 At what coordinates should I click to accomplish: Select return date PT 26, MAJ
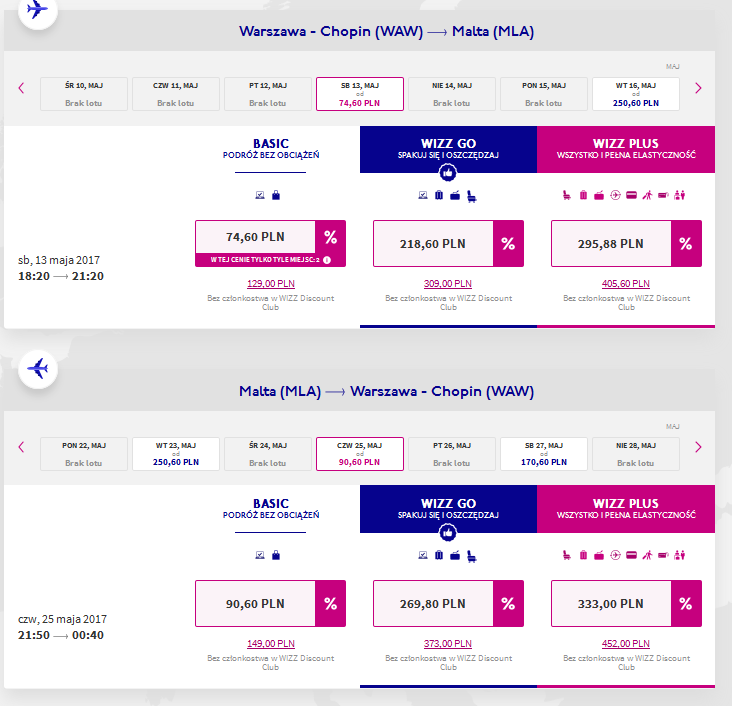click(x=451, y=454)
